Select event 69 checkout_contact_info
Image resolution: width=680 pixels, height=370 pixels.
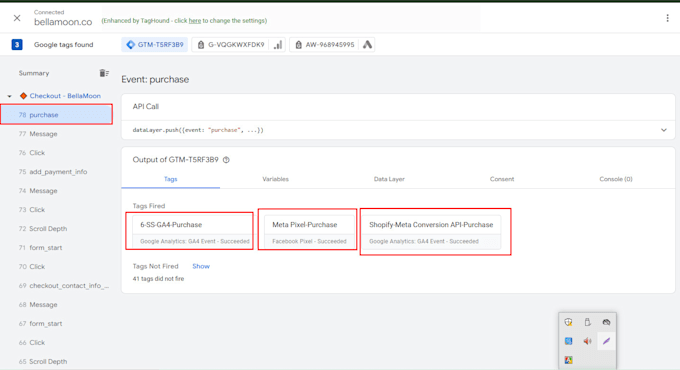pos(57,285)
